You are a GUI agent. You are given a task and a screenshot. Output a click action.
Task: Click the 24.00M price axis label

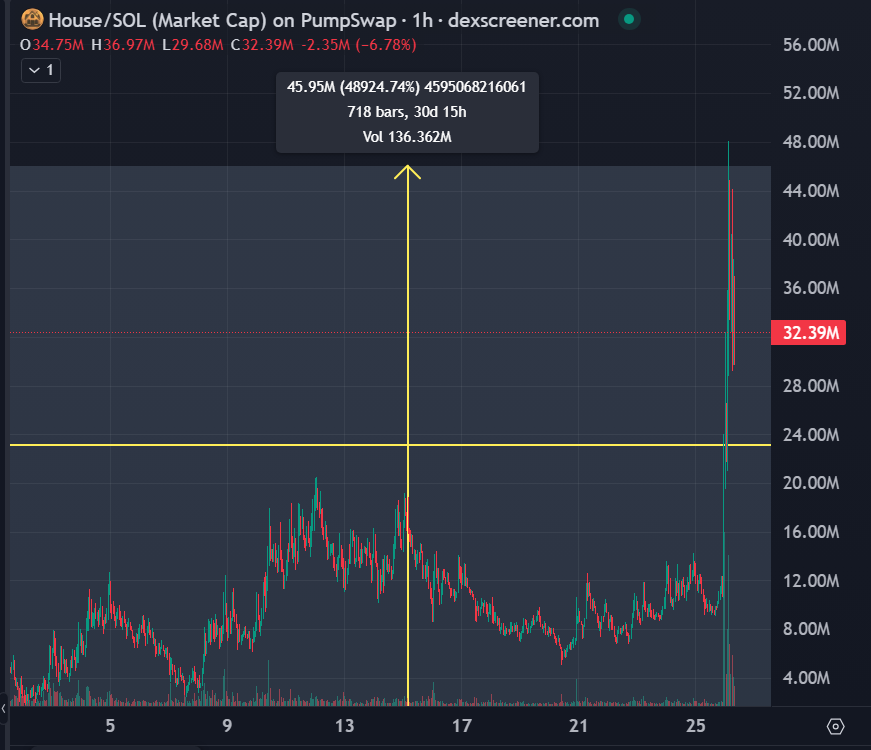coord(811,434)
